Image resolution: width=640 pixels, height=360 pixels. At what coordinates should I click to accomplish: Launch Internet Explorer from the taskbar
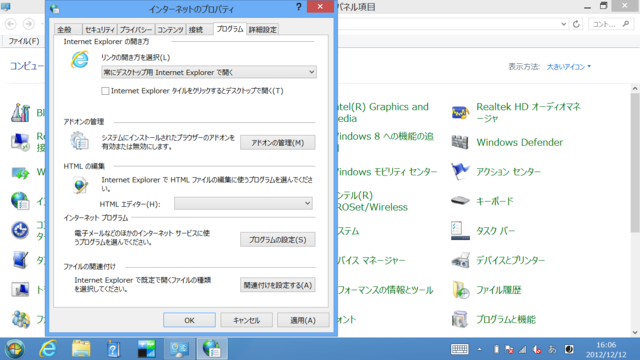point(48,349)
